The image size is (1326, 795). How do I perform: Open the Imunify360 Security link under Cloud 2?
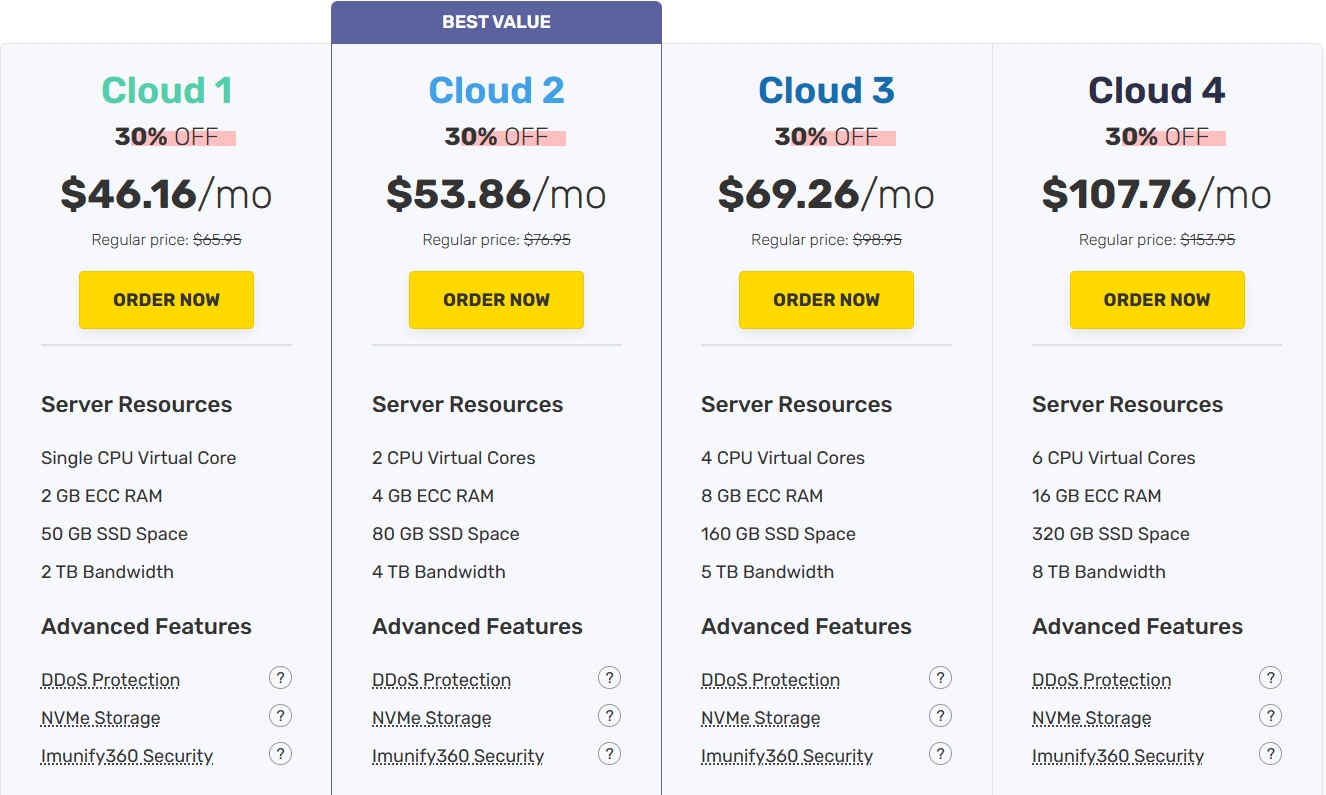[x=458, y=756]
